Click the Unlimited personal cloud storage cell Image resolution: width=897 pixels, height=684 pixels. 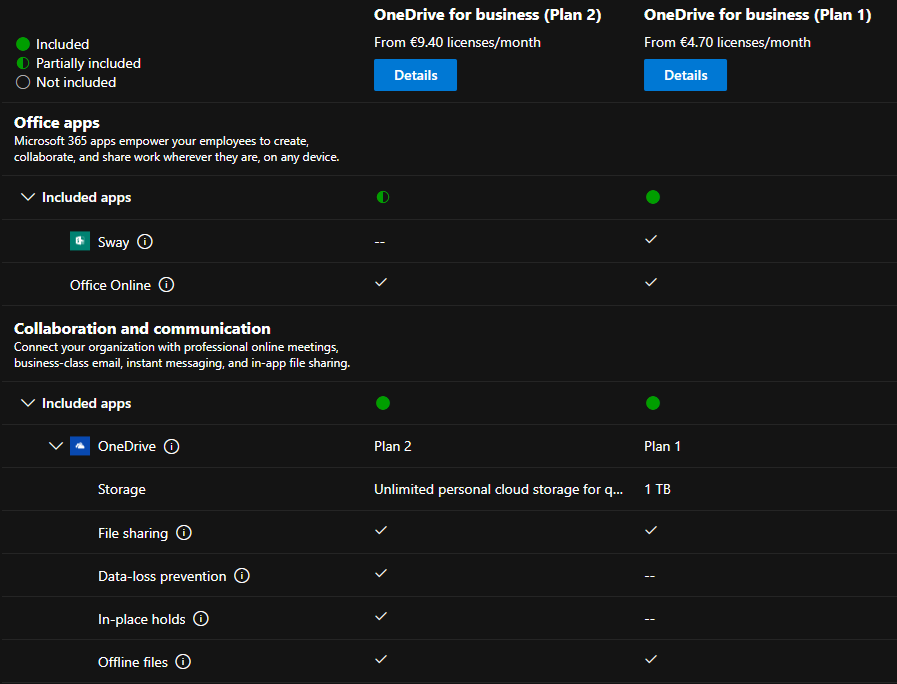coord(498,490)
